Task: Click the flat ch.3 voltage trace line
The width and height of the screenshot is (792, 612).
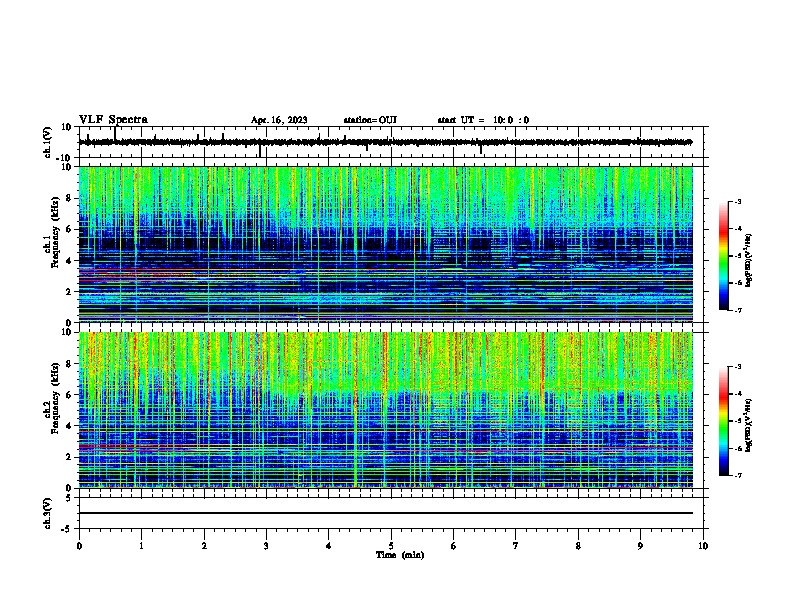Action: point(385,513)
